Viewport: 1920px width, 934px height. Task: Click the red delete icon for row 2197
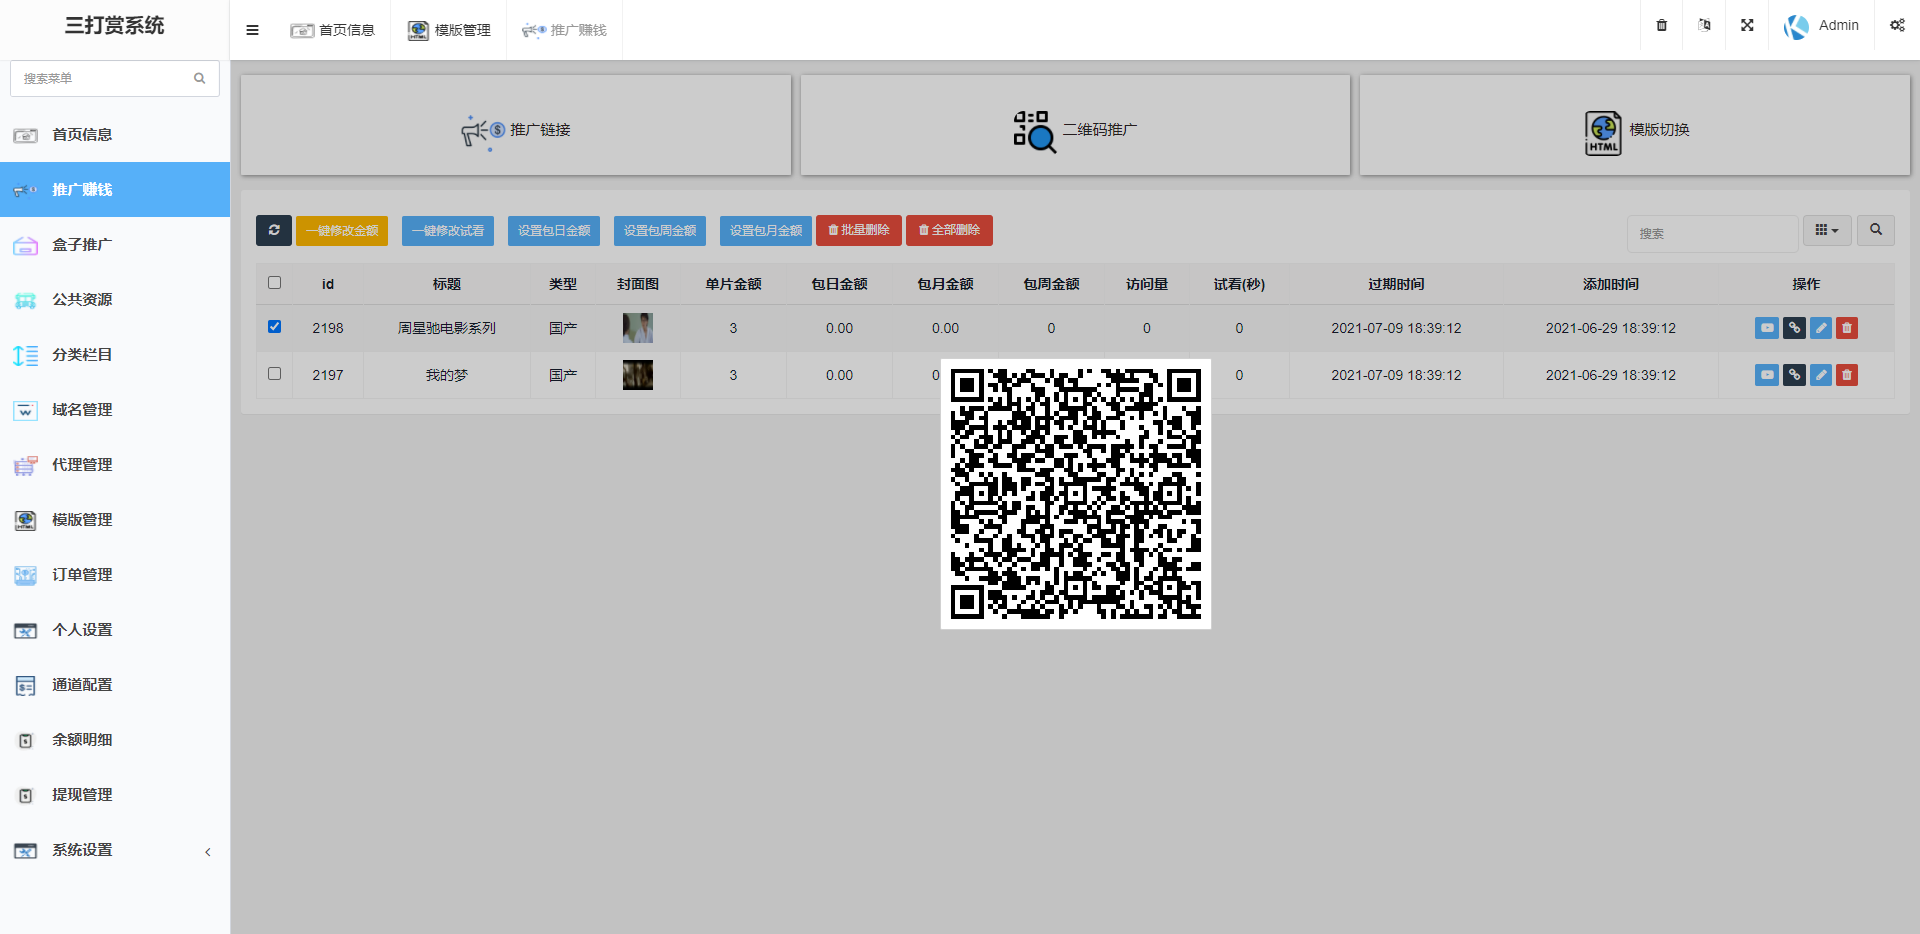pyautogui.click(x=1847, y=375)
